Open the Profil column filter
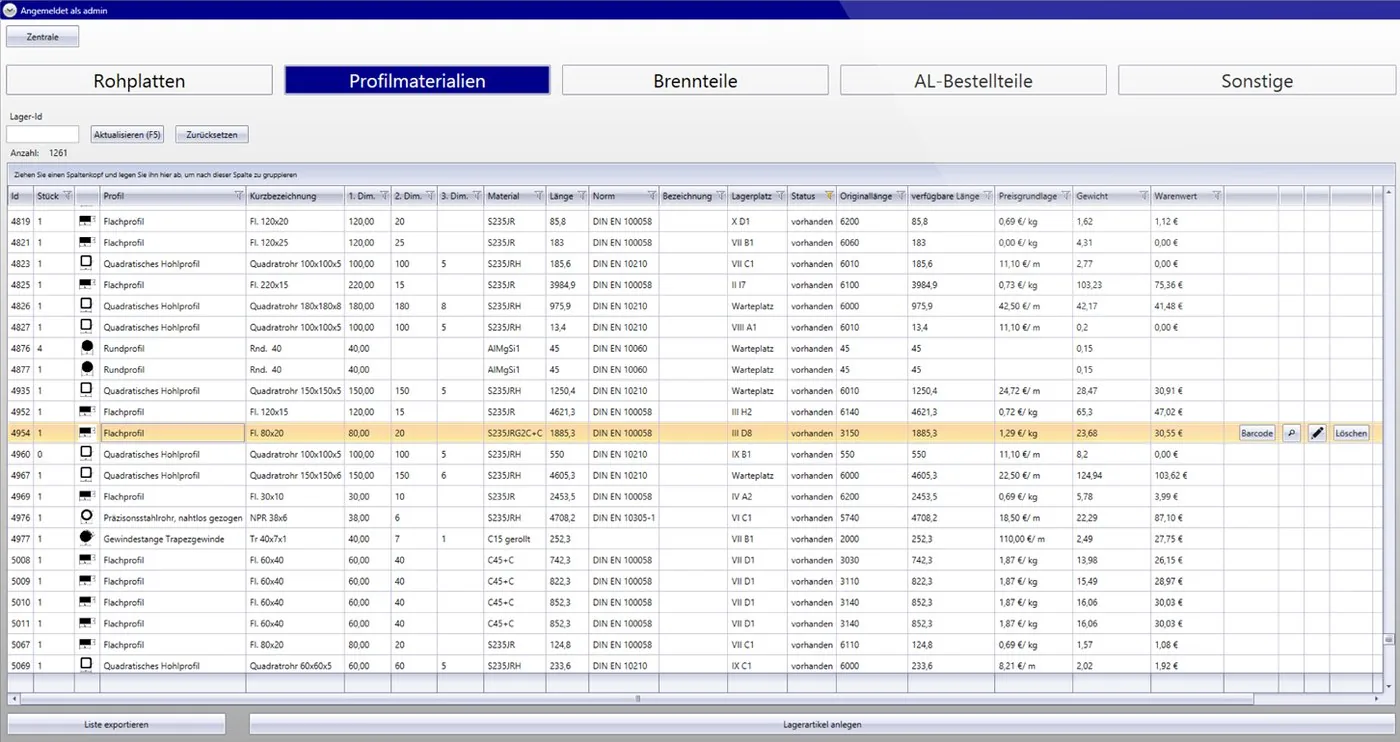The height and width of the screenshot is (742, 1400). point(238,196)
